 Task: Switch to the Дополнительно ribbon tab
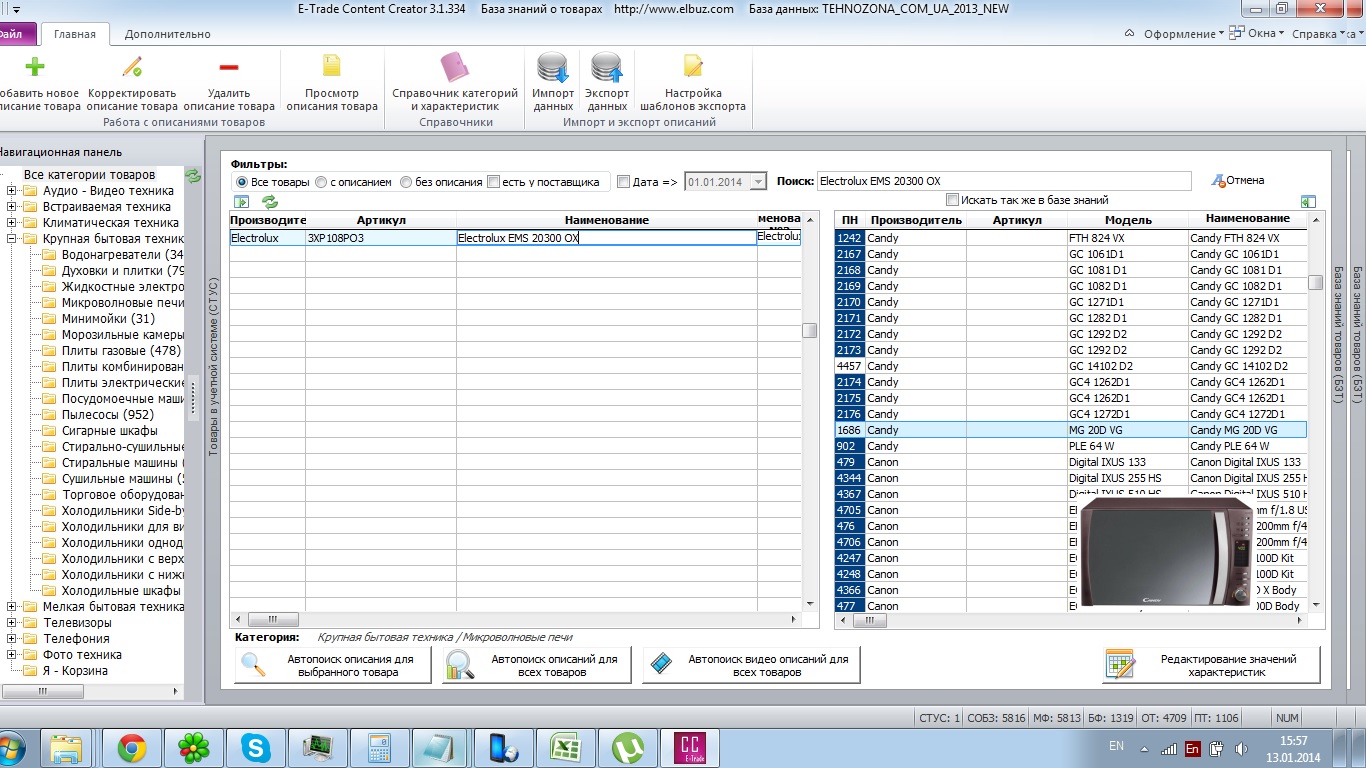(x=168, y=34)
